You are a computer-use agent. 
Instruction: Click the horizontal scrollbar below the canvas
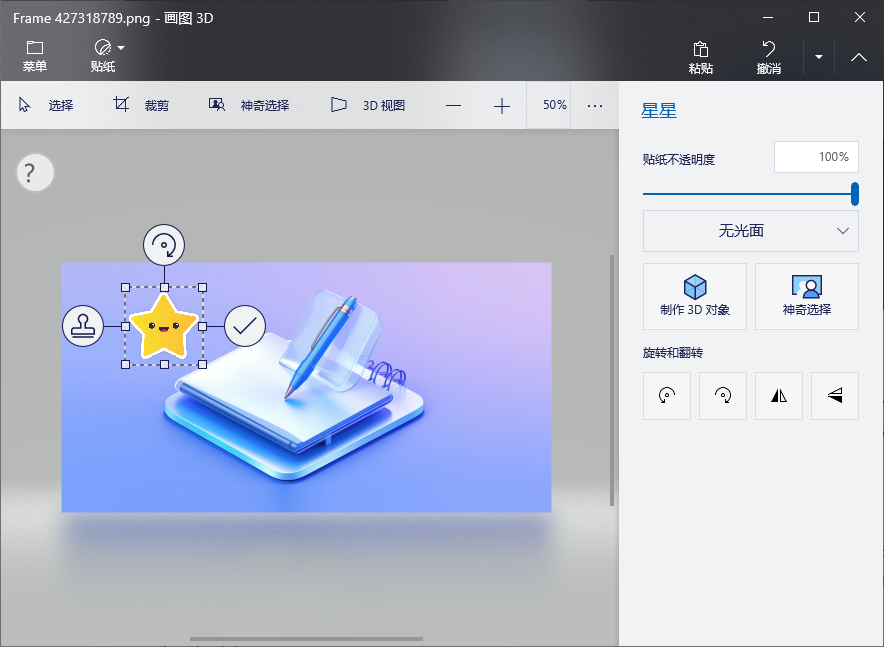click(x=305, y=638)
